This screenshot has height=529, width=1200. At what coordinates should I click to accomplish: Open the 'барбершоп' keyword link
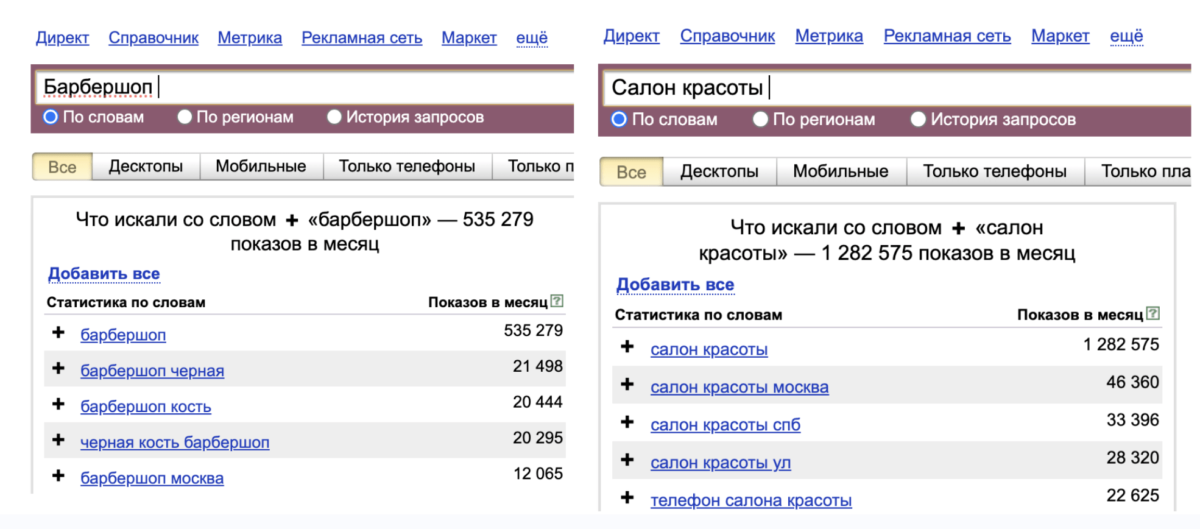click(123, 335)
